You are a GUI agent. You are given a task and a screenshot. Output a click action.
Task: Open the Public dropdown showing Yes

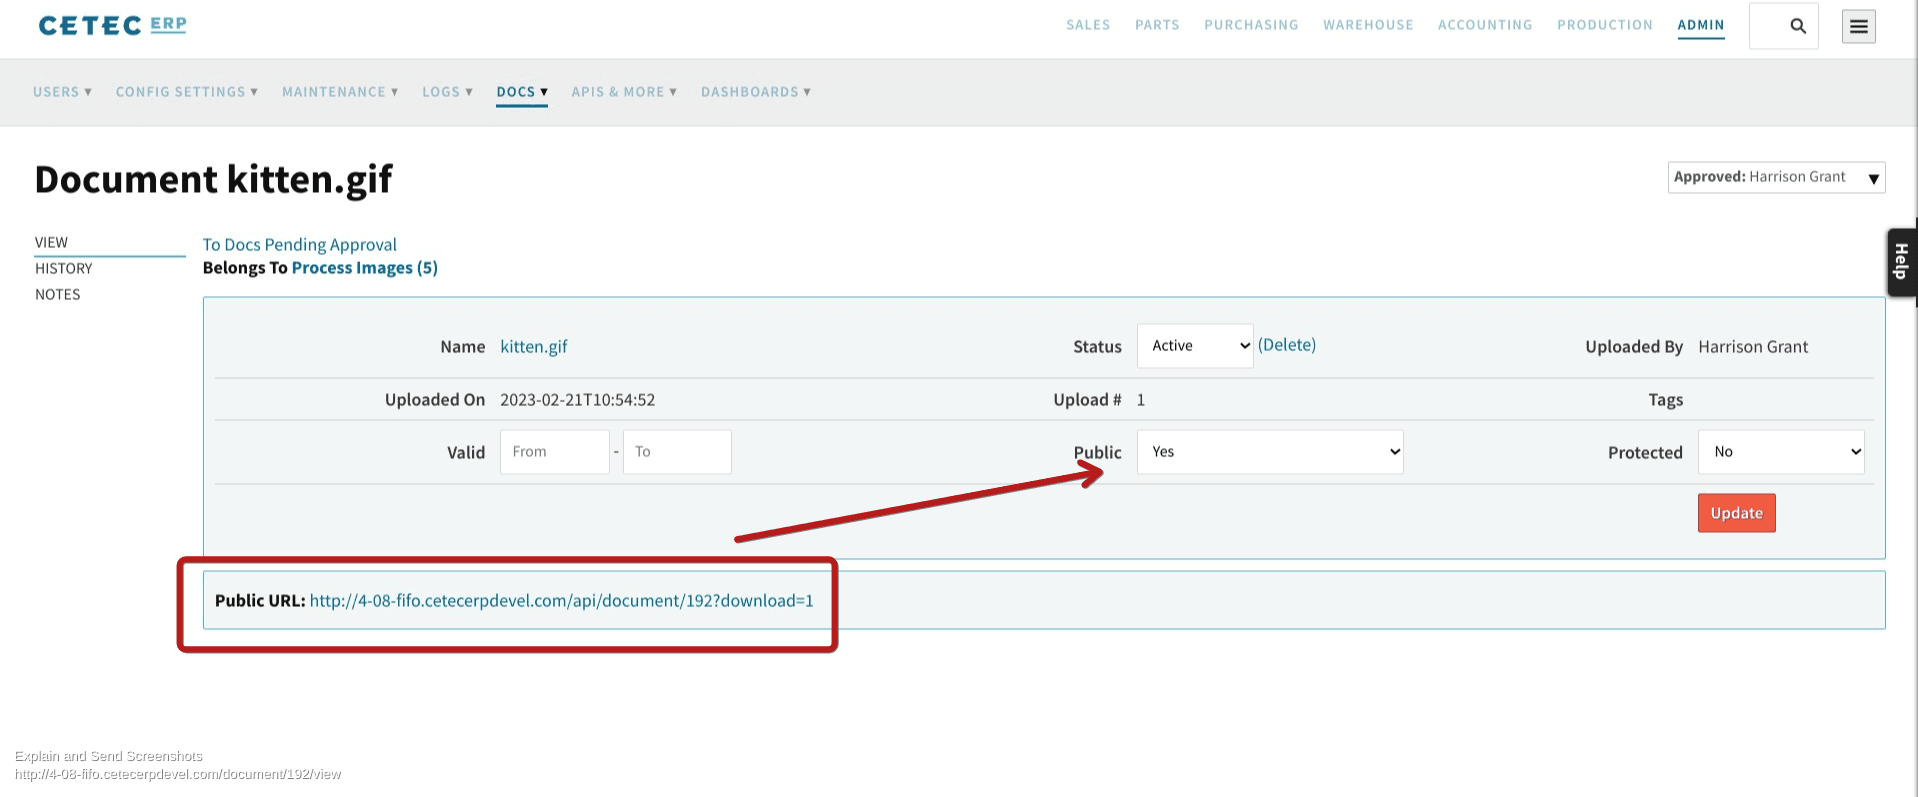(x=1269, y=452)
